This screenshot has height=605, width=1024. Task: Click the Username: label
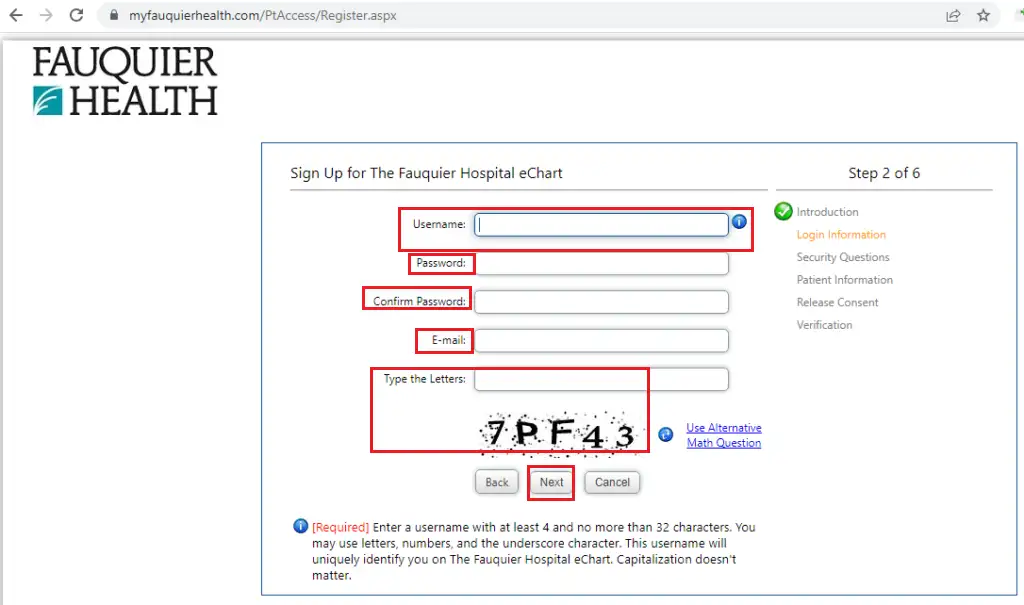439,224
